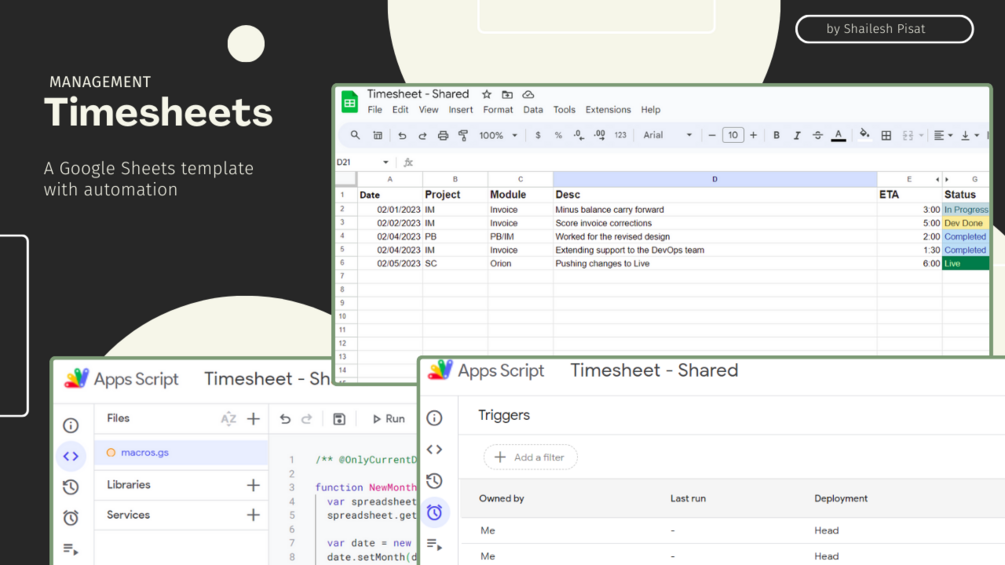Click the move to folder icon
Screen dimensions: 1005x565
pos(507,94)
